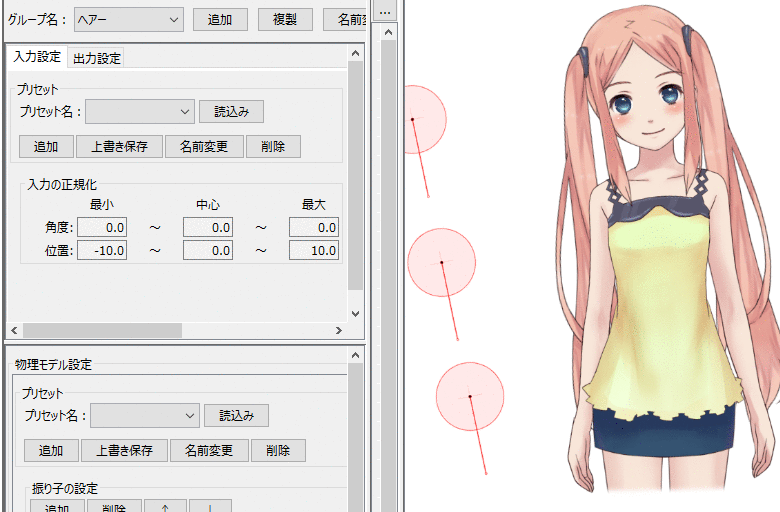The height and width of the screenshot is (512, 780).
Task: Select the middle pendulum circle in preview
Action: [441, 262]
